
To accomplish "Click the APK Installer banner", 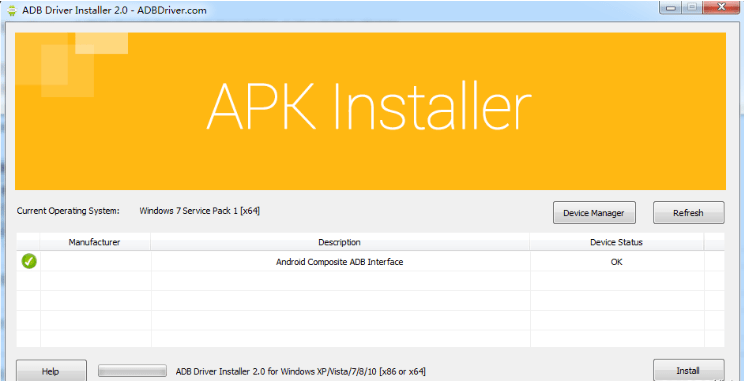I will pyautogui.click(x=370, y=111).
